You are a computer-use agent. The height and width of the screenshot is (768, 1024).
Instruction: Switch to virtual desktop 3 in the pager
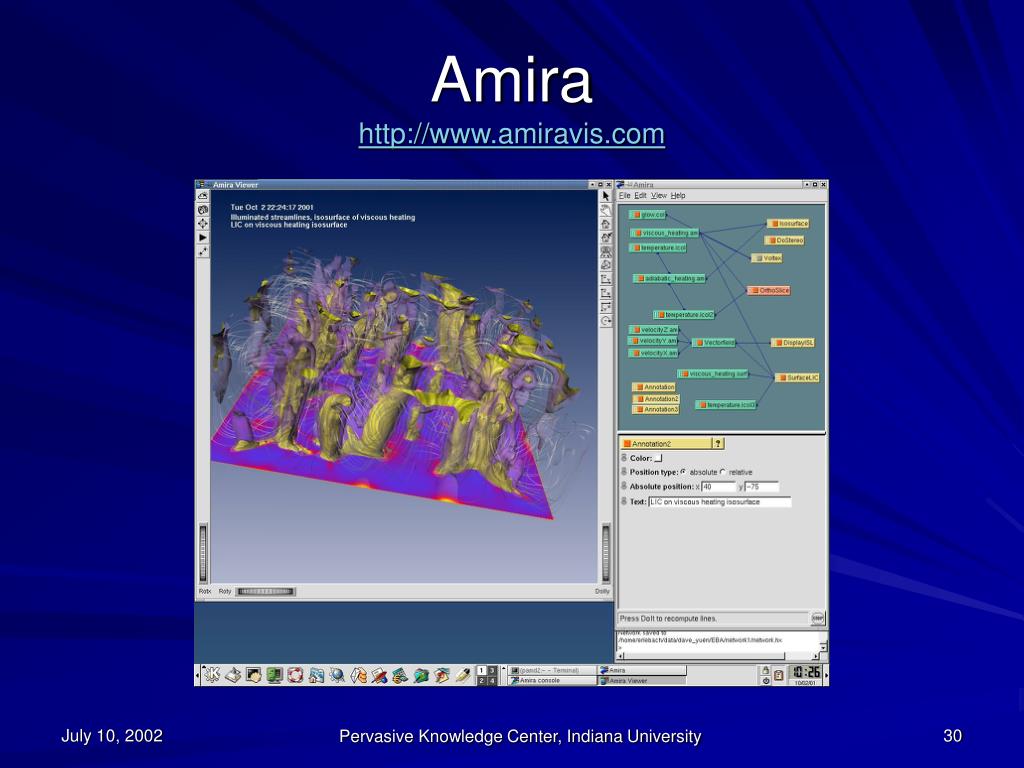492,670
